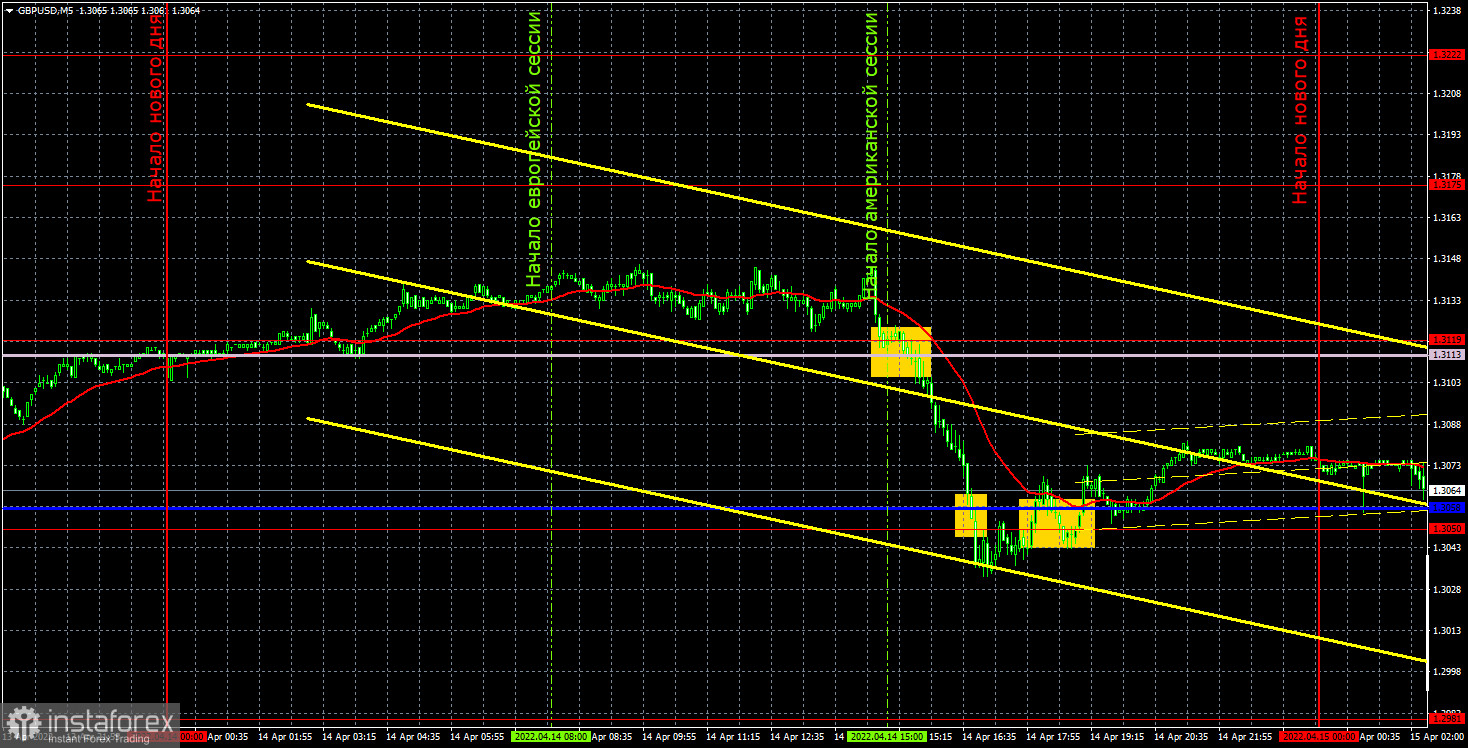Click the 14 Apr 17:55 time axis label
Screen dimensions: 1468x748
tap(1055, 736)
